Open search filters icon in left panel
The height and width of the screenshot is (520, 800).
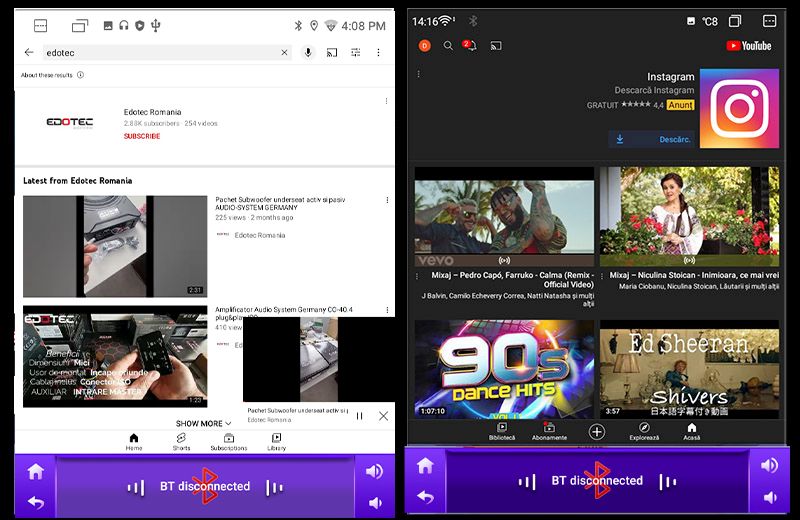356,52
